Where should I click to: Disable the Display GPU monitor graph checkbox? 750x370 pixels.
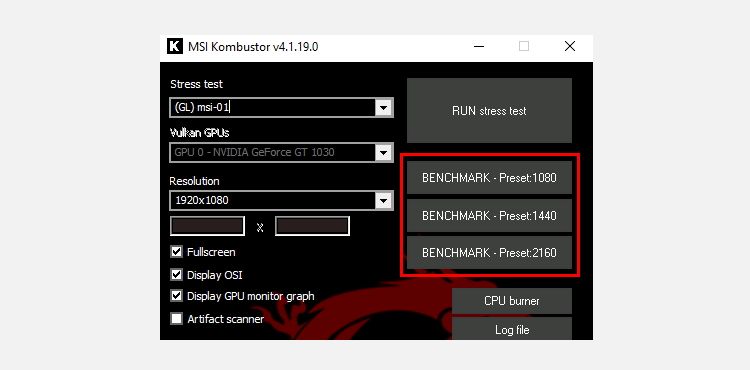pos(176,295)
